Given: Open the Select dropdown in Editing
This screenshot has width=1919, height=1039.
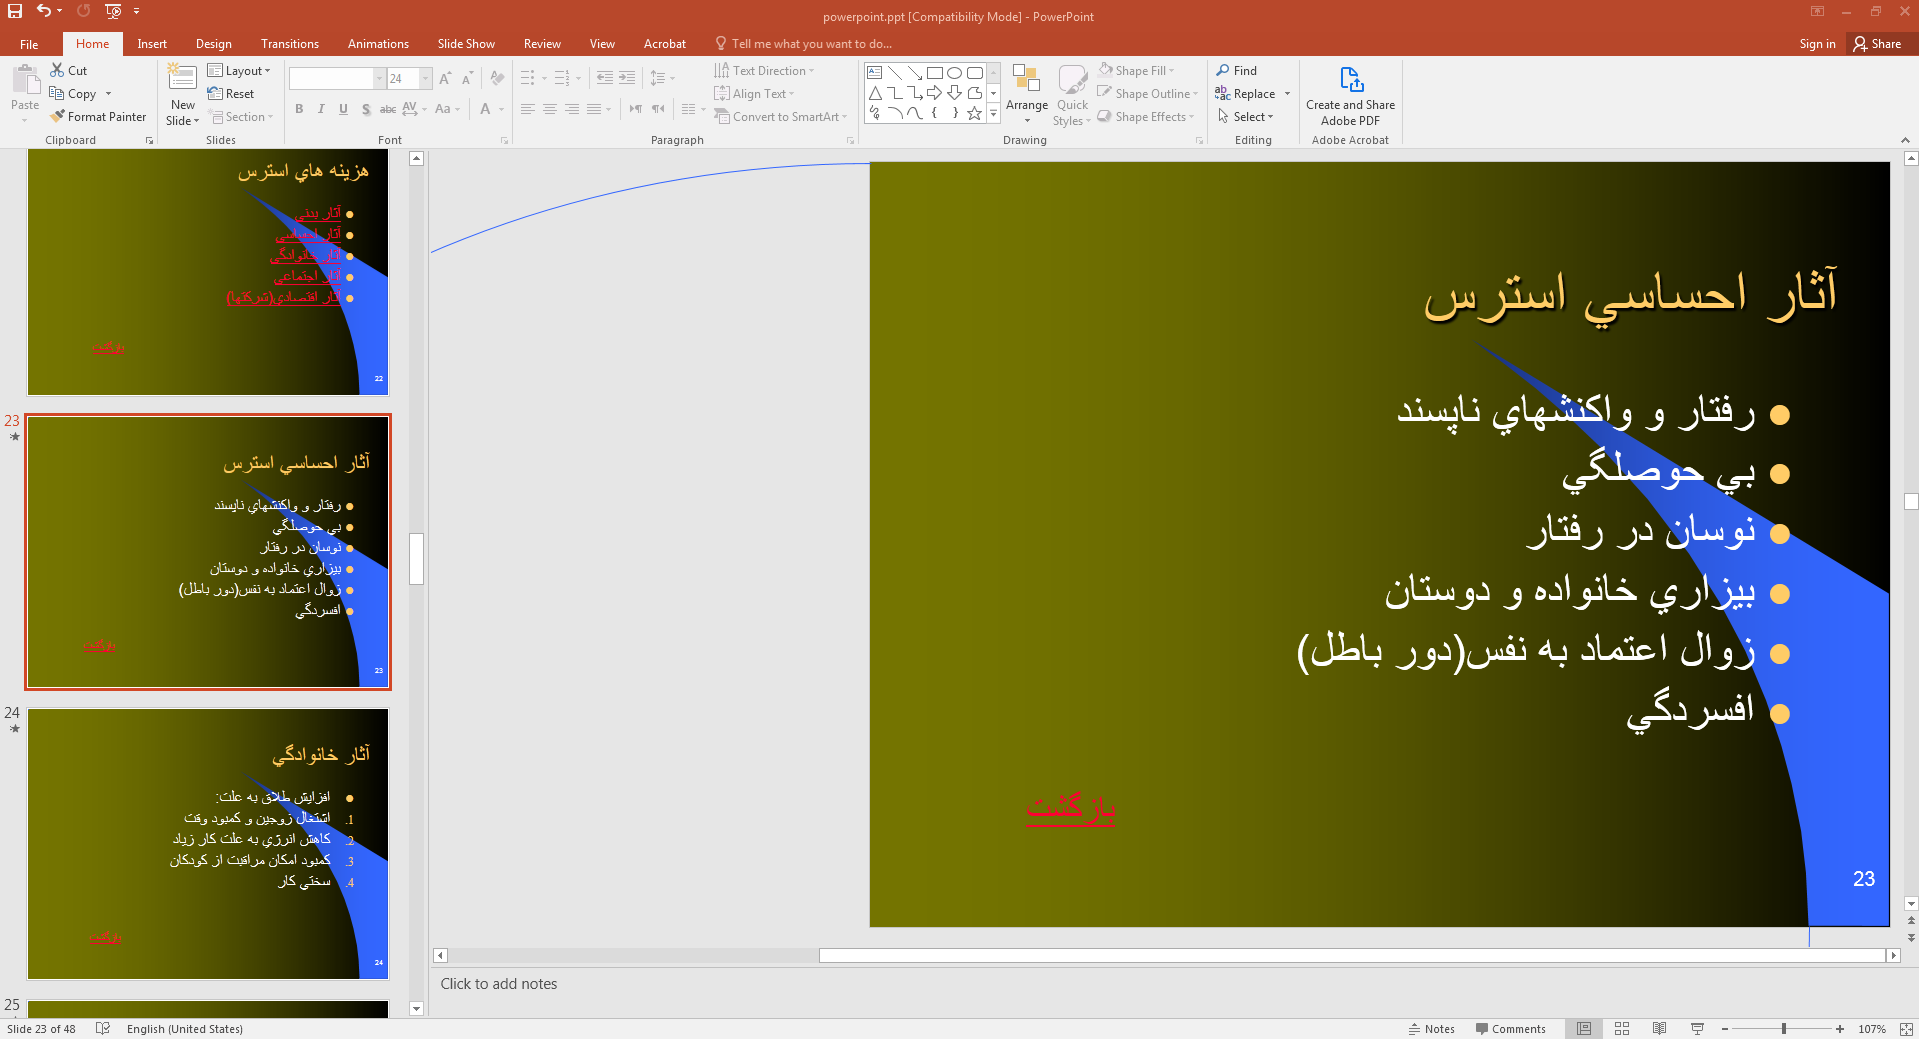Looking at the screenshot, I should [x=1245, y=116].
